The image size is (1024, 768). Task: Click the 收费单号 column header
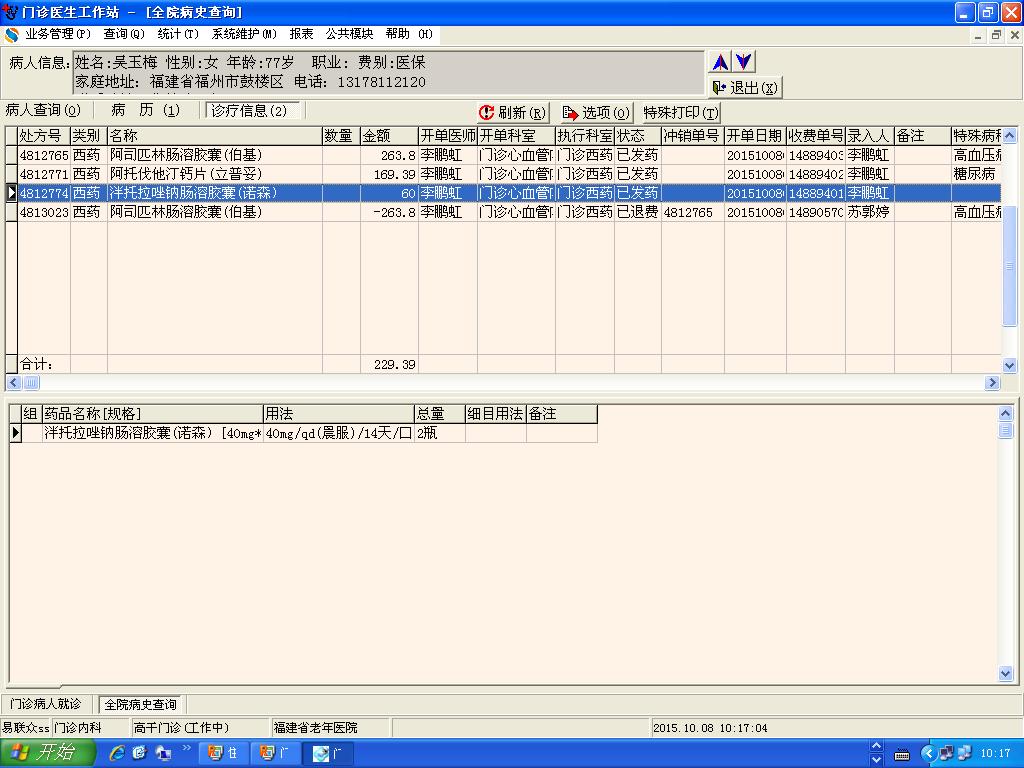pos(815,136)
